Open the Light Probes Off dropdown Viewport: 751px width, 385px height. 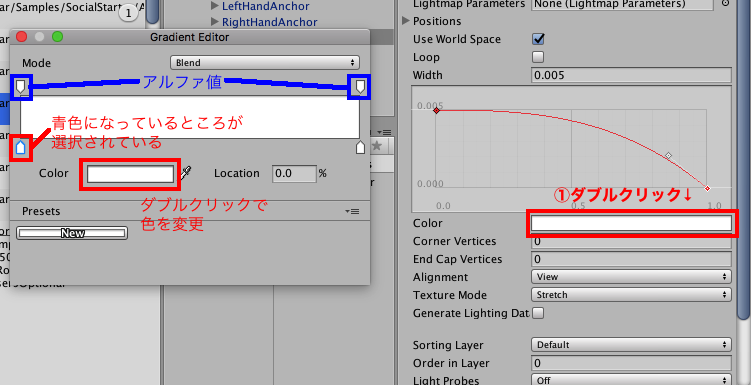pos(631,380)
